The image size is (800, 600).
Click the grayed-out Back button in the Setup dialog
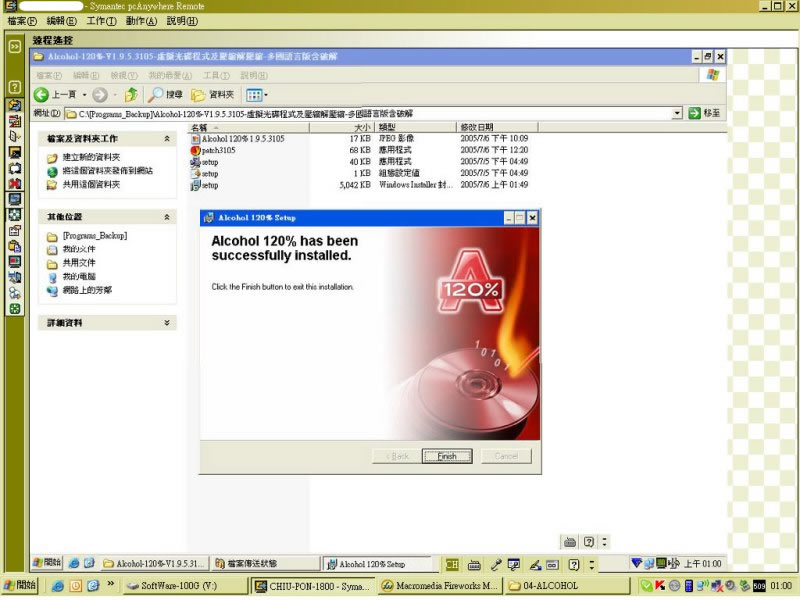click(x=397, y=456)
